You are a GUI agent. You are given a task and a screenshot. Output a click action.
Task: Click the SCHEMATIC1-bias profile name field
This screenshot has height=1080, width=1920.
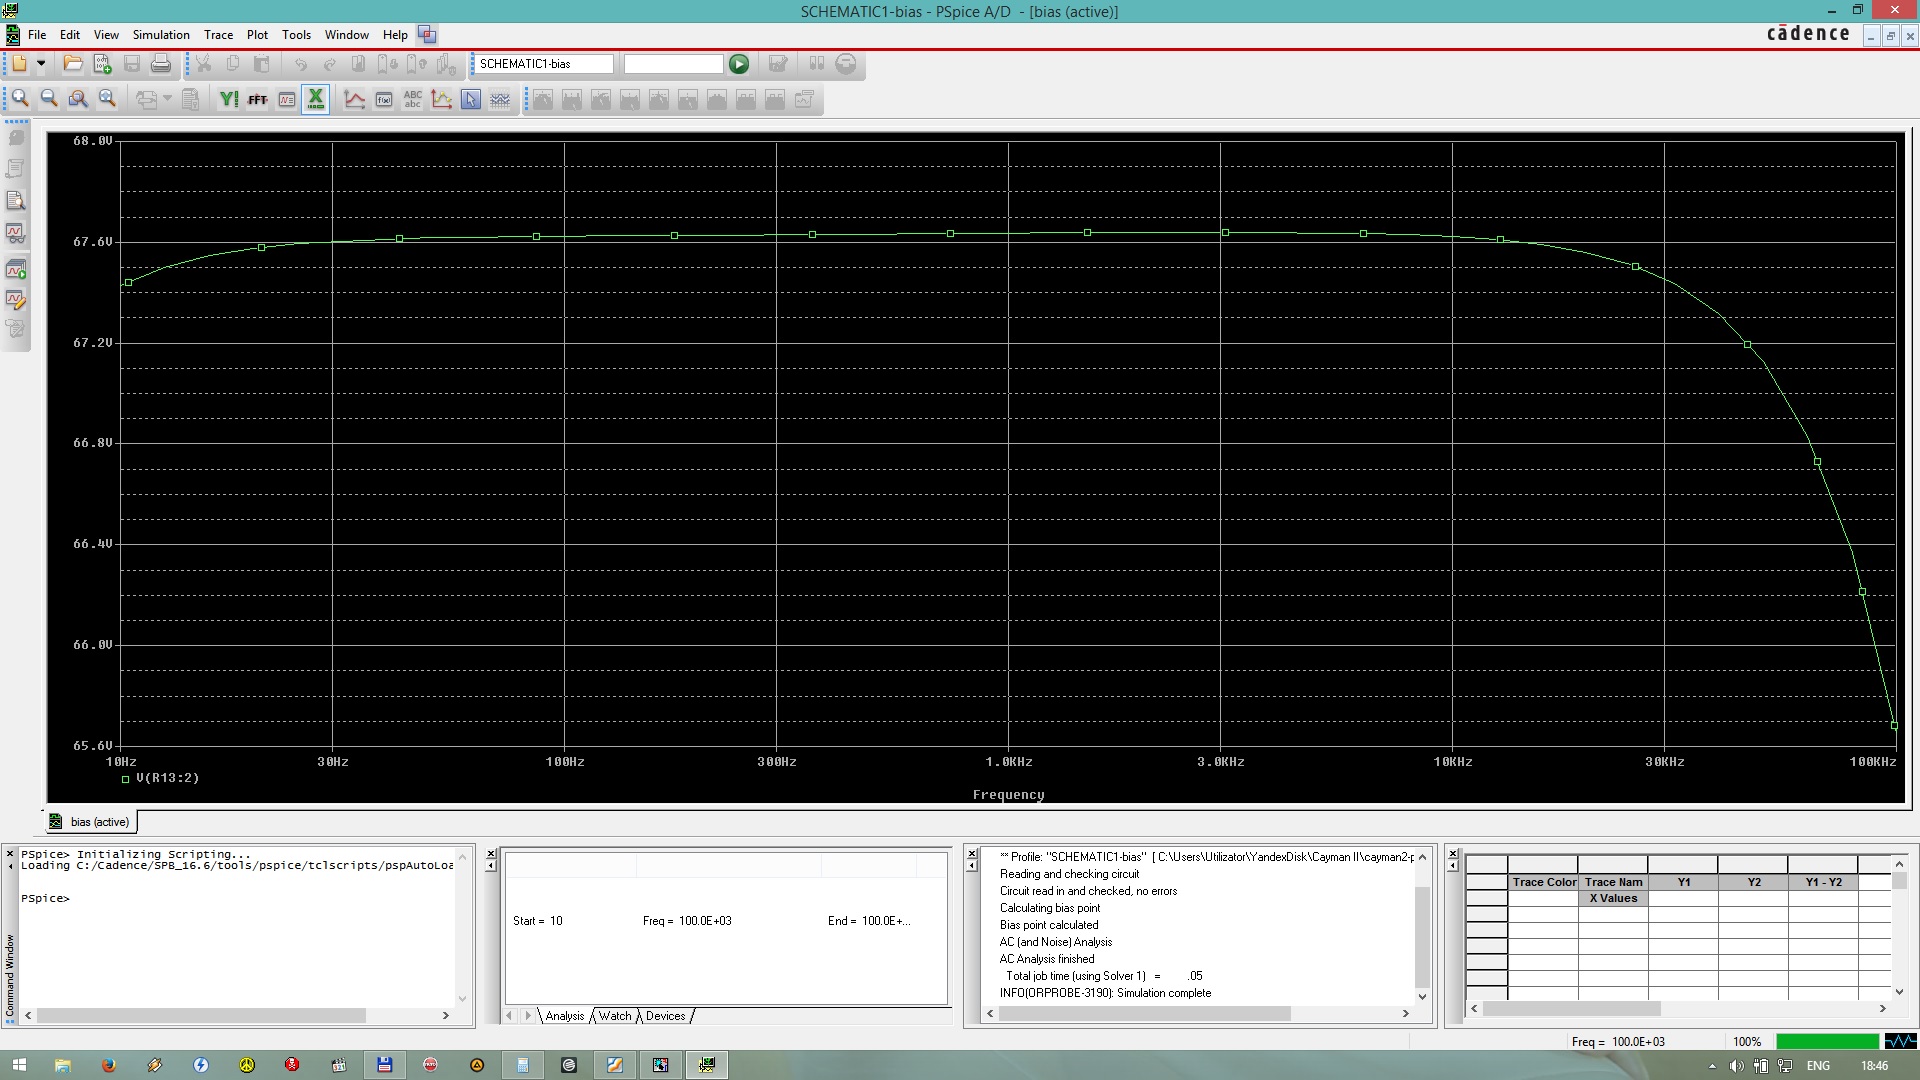point(543,64)
